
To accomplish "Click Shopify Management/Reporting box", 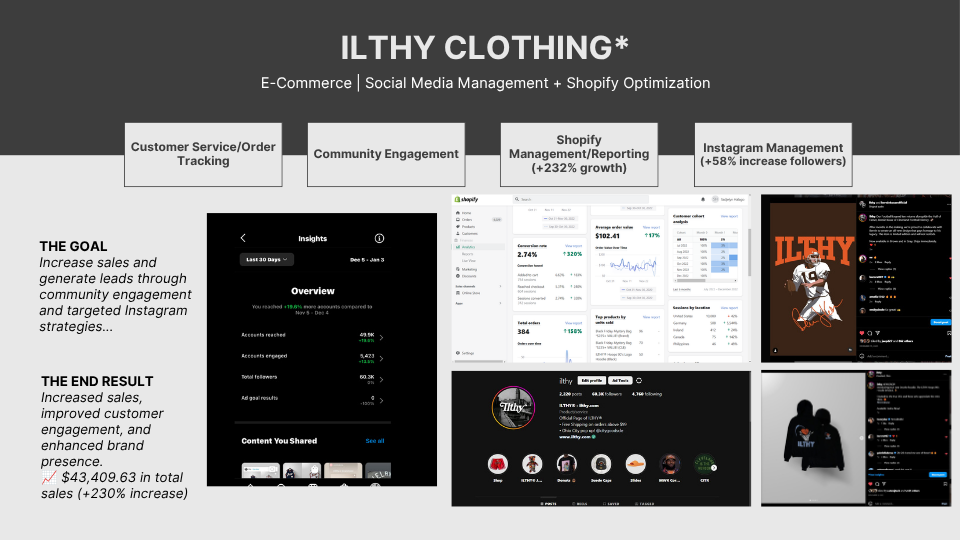I will pyautogui.click(x=579, y=154).
